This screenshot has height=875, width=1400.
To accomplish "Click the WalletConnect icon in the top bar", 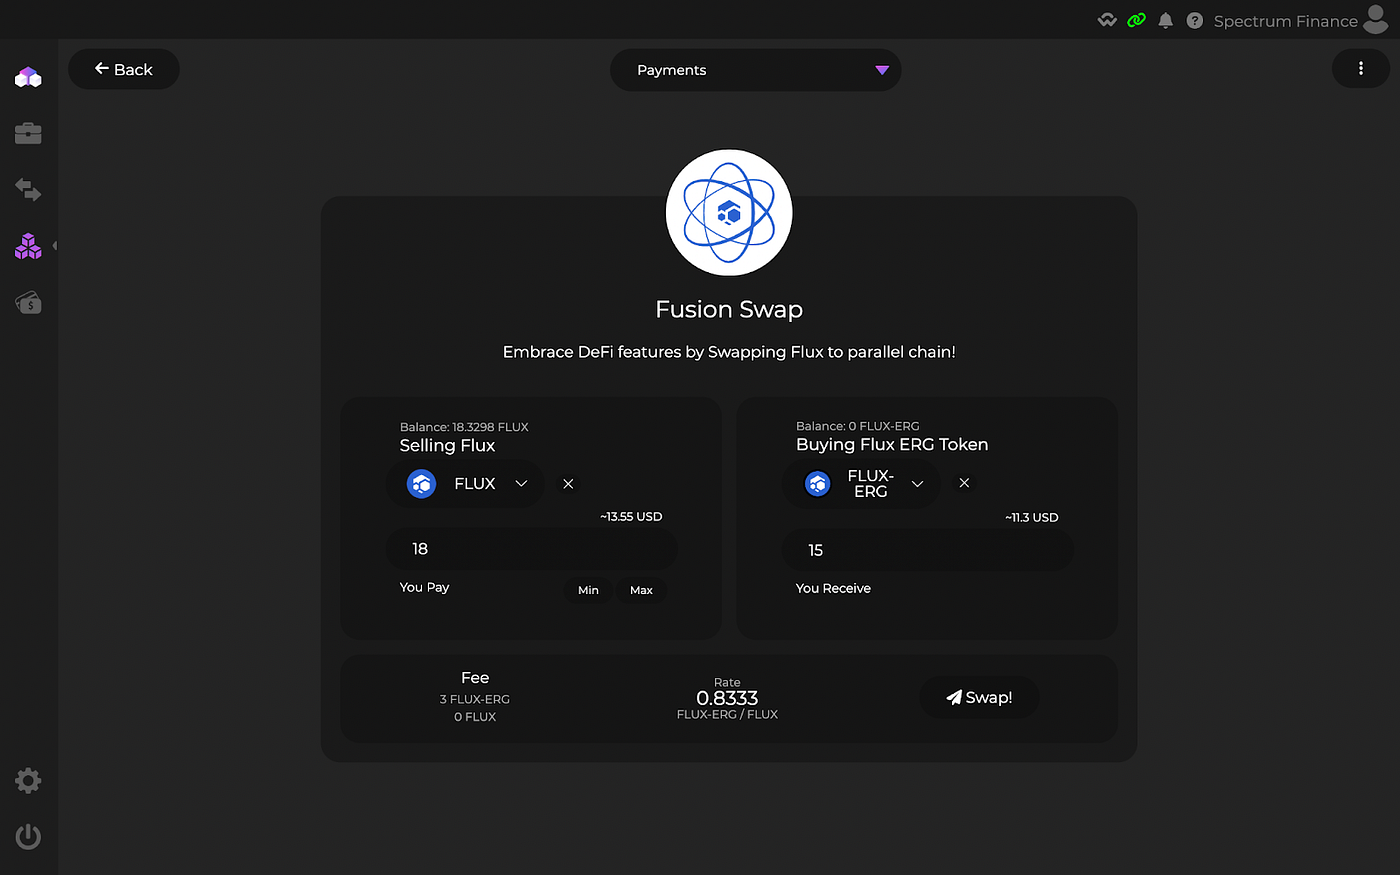I will [x=1106, y=19].
